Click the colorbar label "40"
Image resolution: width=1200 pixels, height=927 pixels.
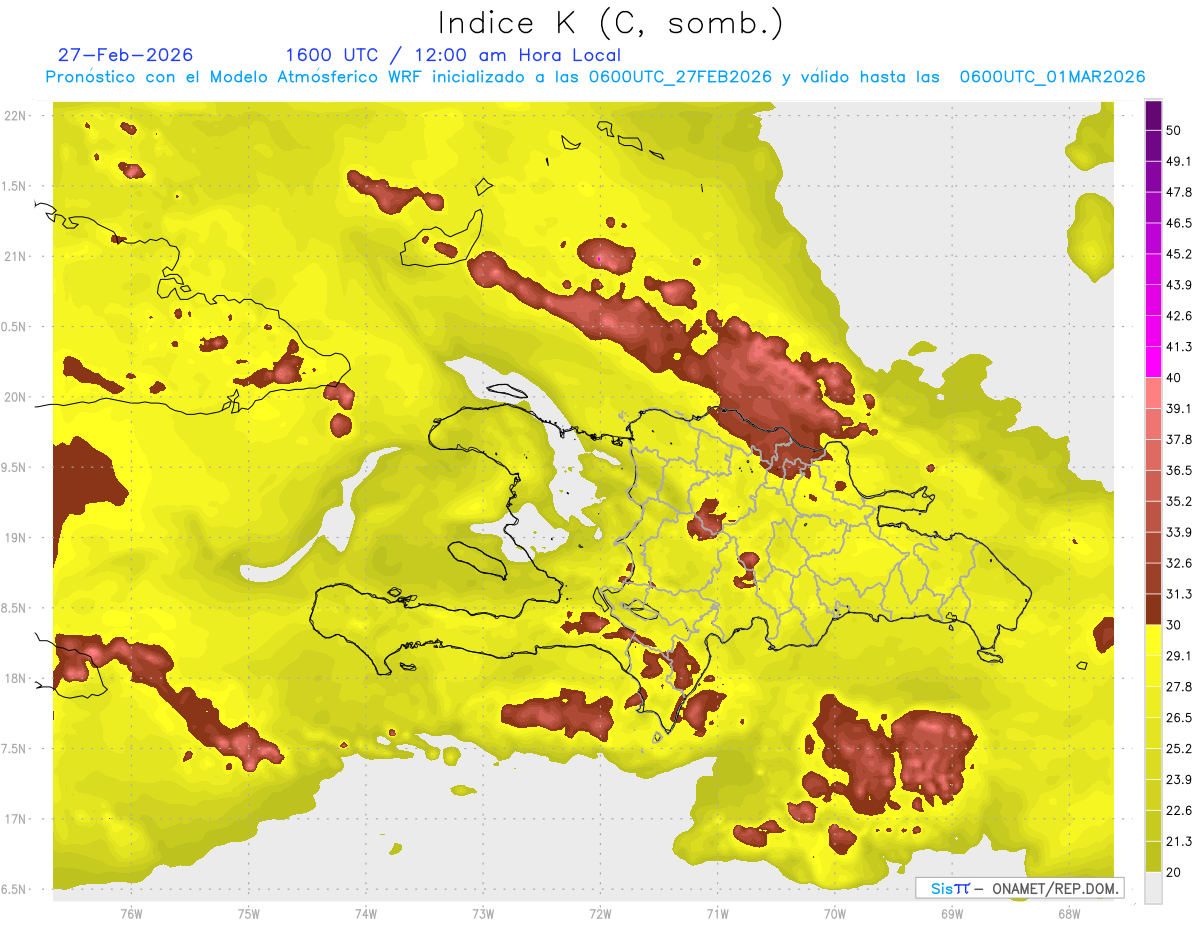(x=1174, y=378)
